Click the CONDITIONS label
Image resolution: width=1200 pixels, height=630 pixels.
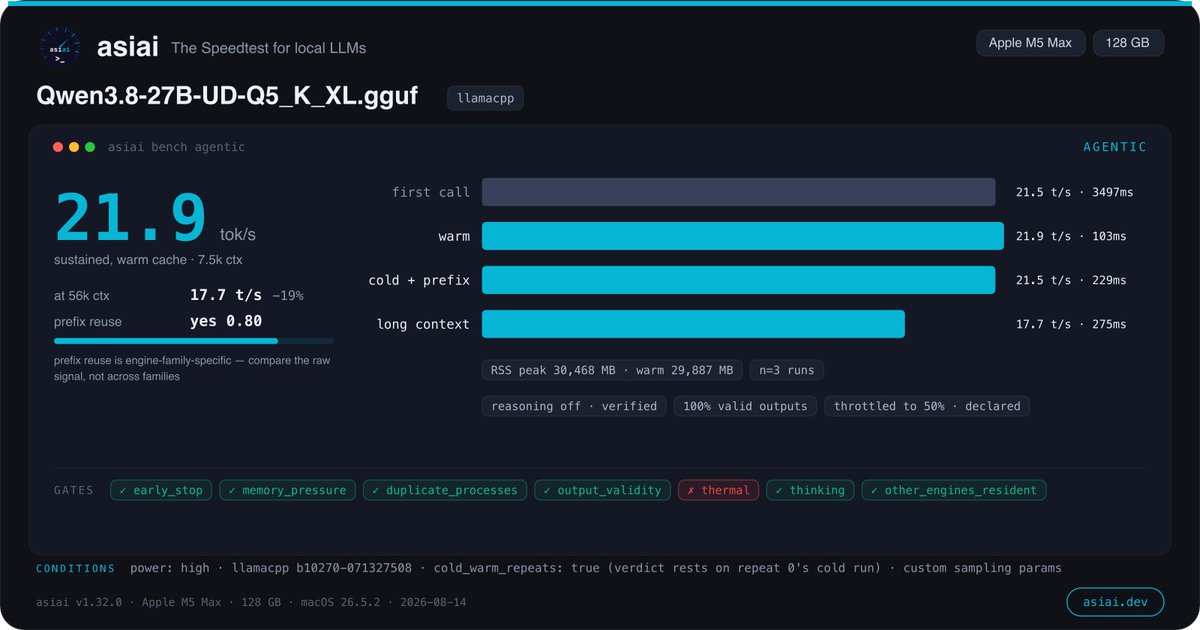coord(76,568)
